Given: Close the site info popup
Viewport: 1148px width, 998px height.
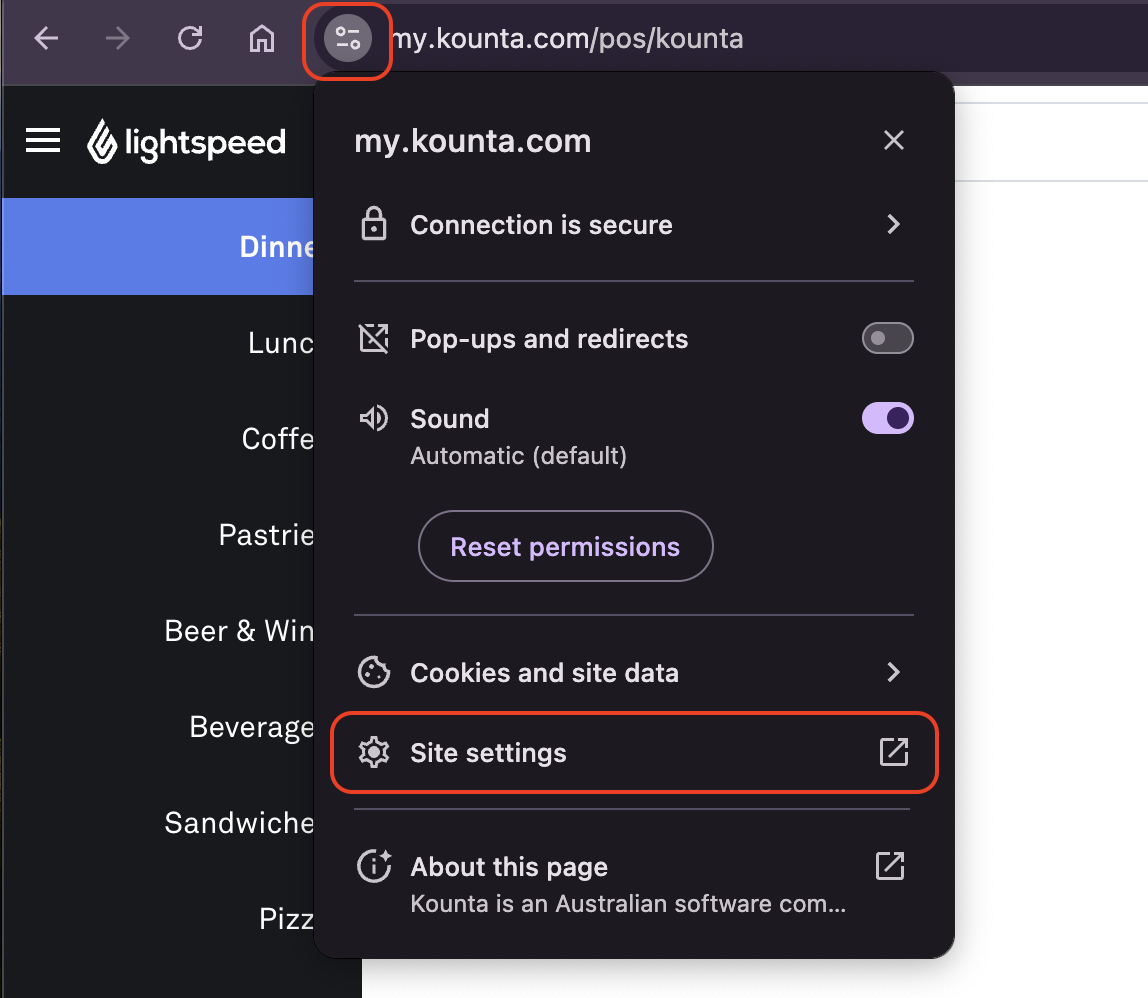Looking at the screenshot, I should [893, 140].
